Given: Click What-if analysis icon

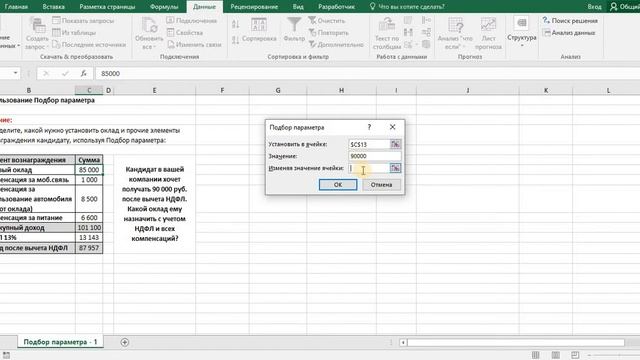Looking at the screenshot, I should pos(455,25).
